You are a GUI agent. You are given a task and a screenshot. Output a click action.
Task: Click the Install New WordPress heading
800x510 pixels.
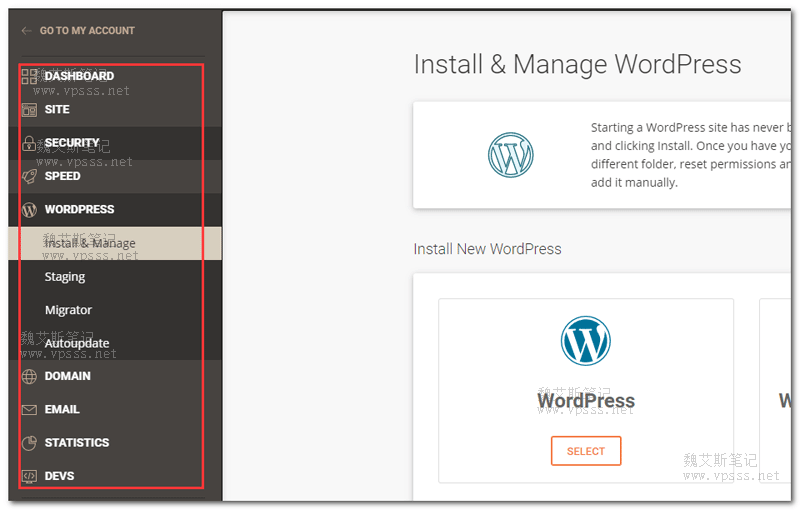click(487, 249)
